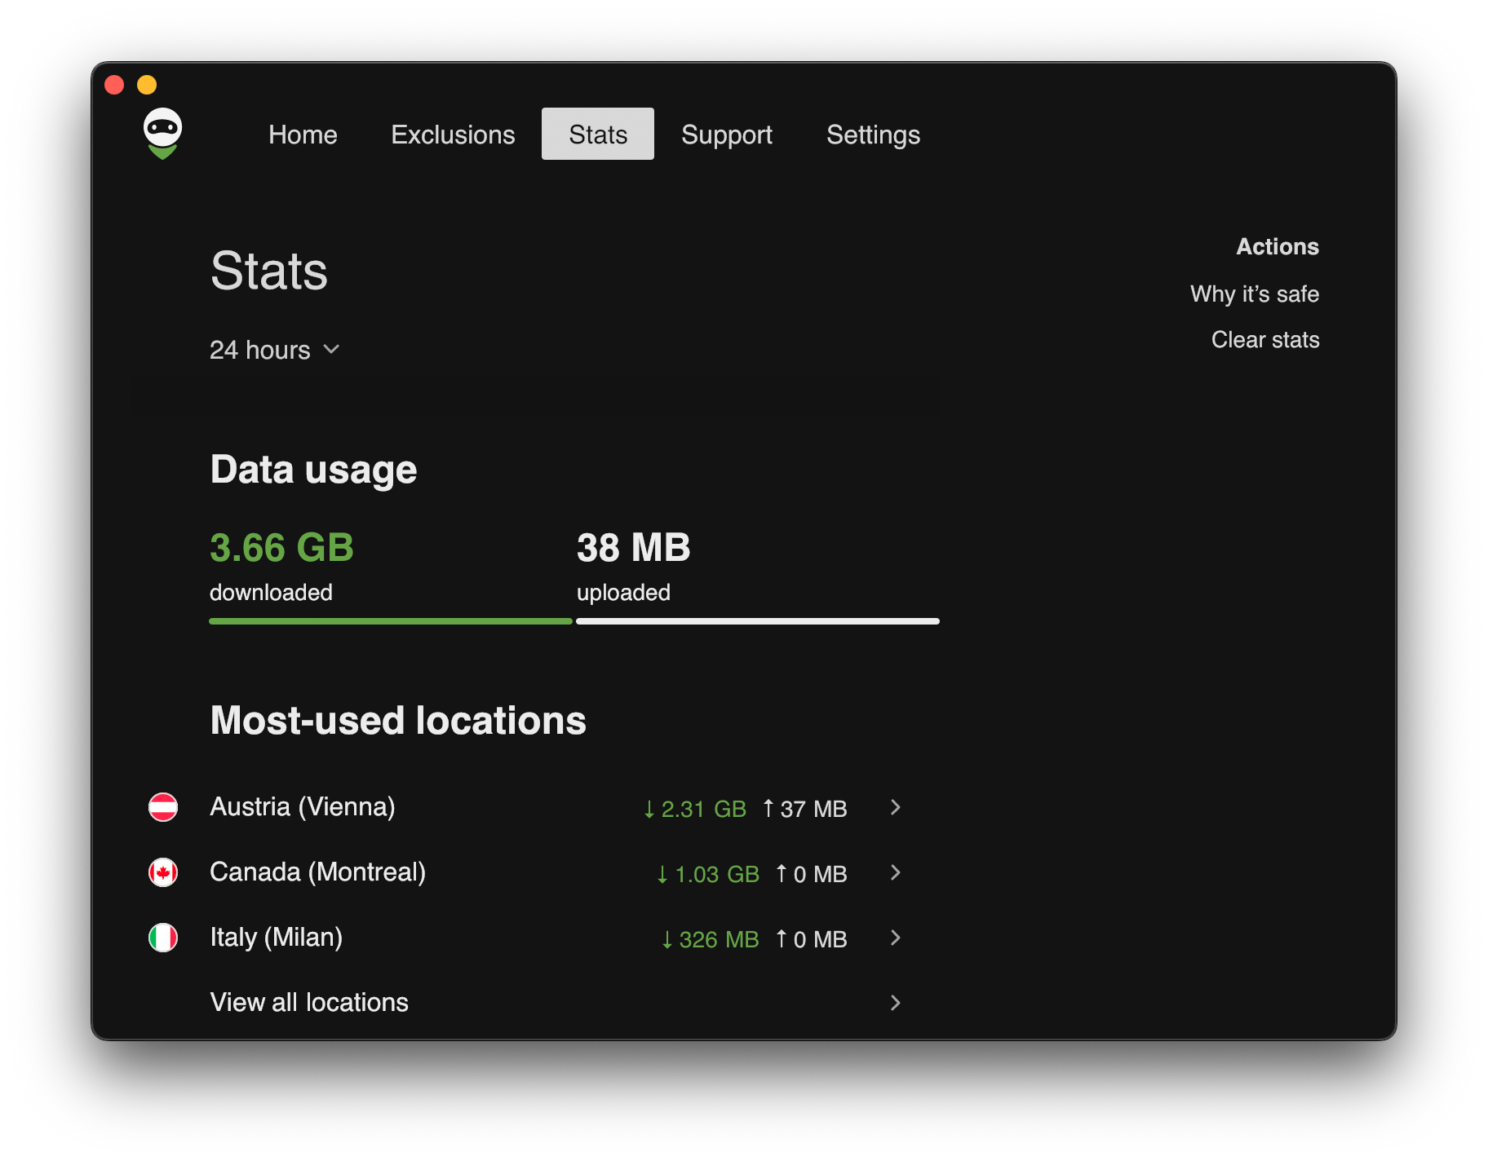Click the green downloaded progress bar
The image size is (1488, 1161).
pyautogui.click(x=391, y=621)
